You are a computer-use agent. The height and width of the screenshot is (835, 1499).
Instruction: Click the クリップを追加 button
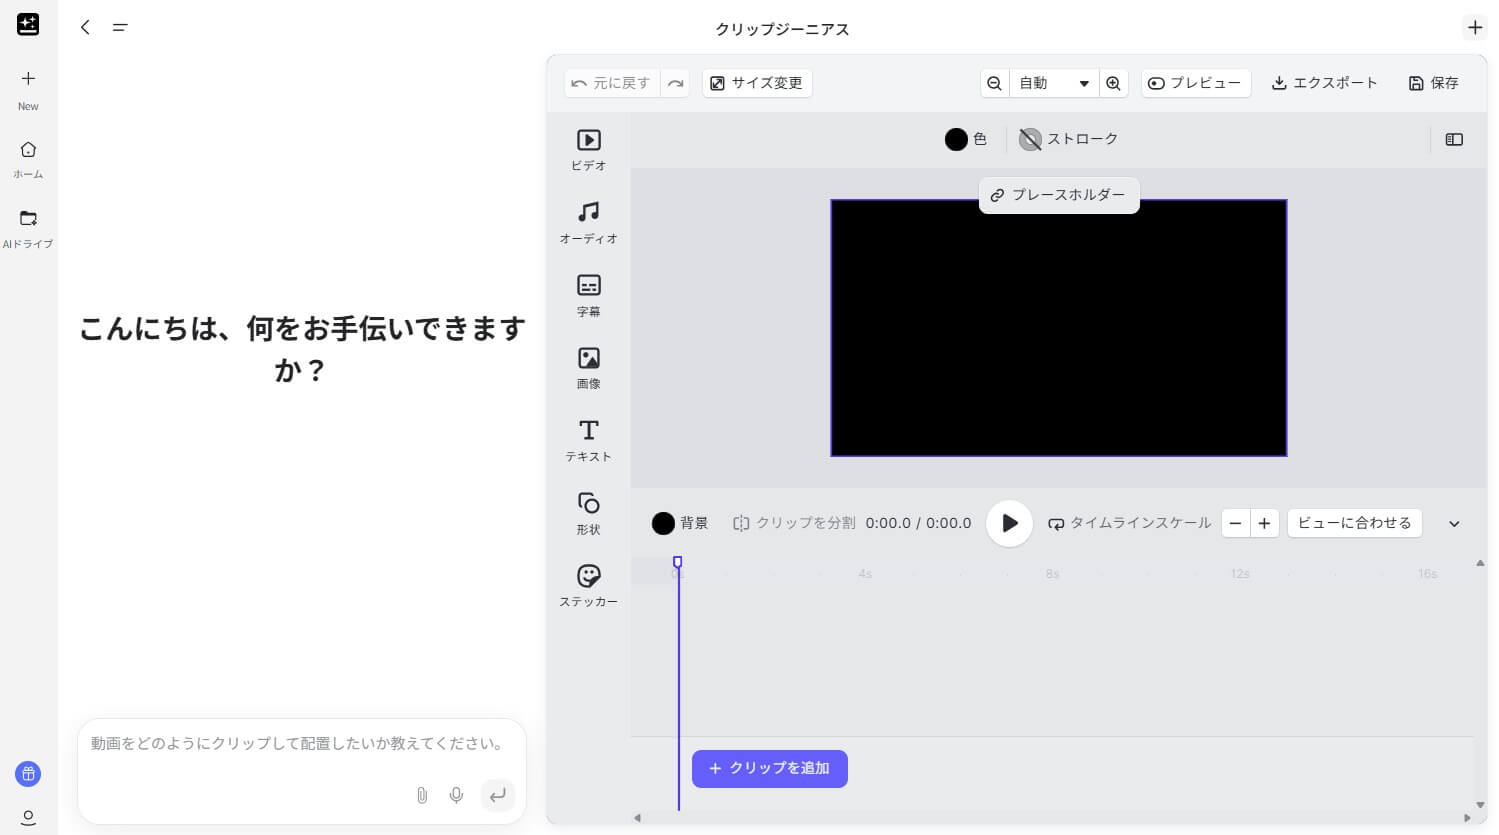click(x=769, y=768)
